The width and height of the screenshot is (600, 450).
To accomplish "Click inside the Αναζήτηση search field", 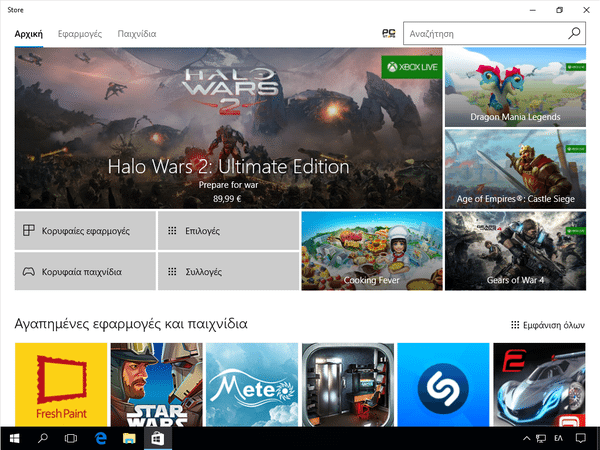I will (485, 33).
